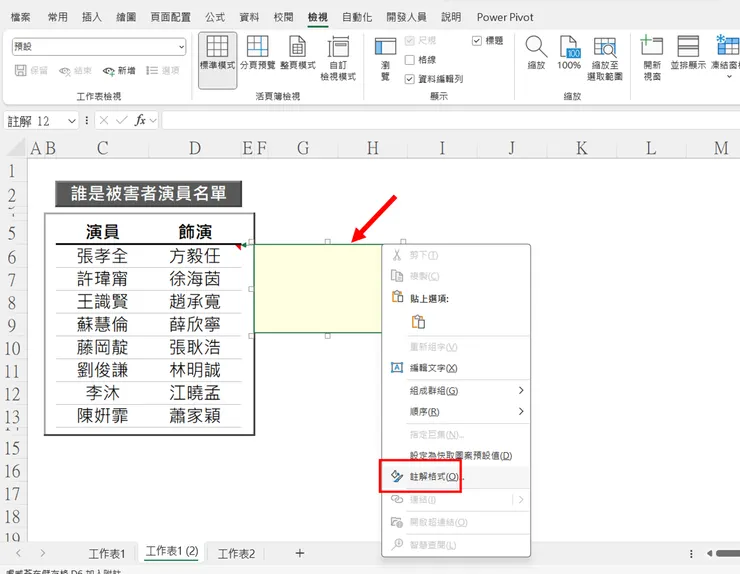This screenshot has width=740, height=574.
Task: Click the title 誰是被害者演員名單
Action: point(149,194)
